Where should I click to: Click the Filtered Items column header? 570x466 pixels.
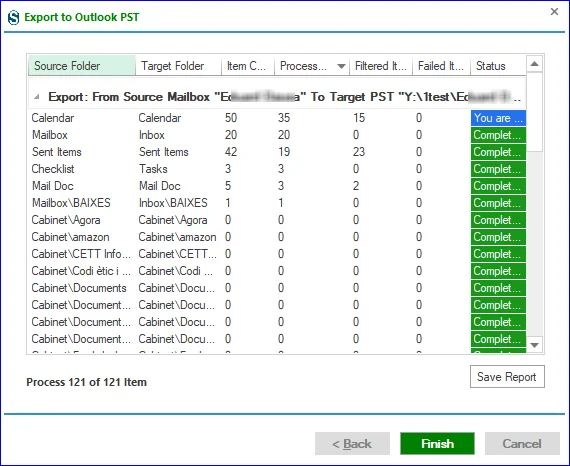pyautogui.click(x=381, y=66)
